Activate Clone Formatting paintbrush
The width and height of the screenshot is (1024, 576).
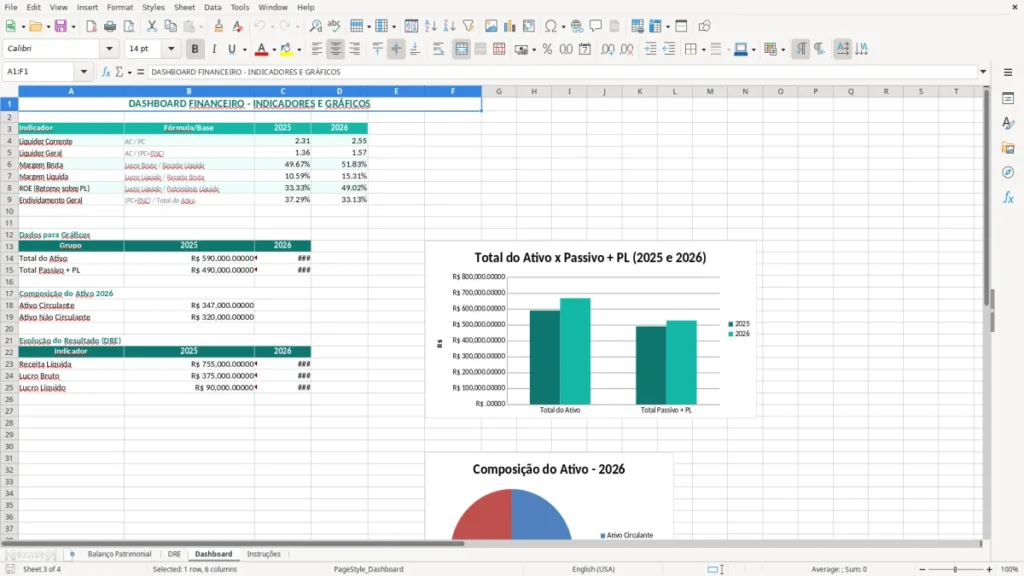218,26
